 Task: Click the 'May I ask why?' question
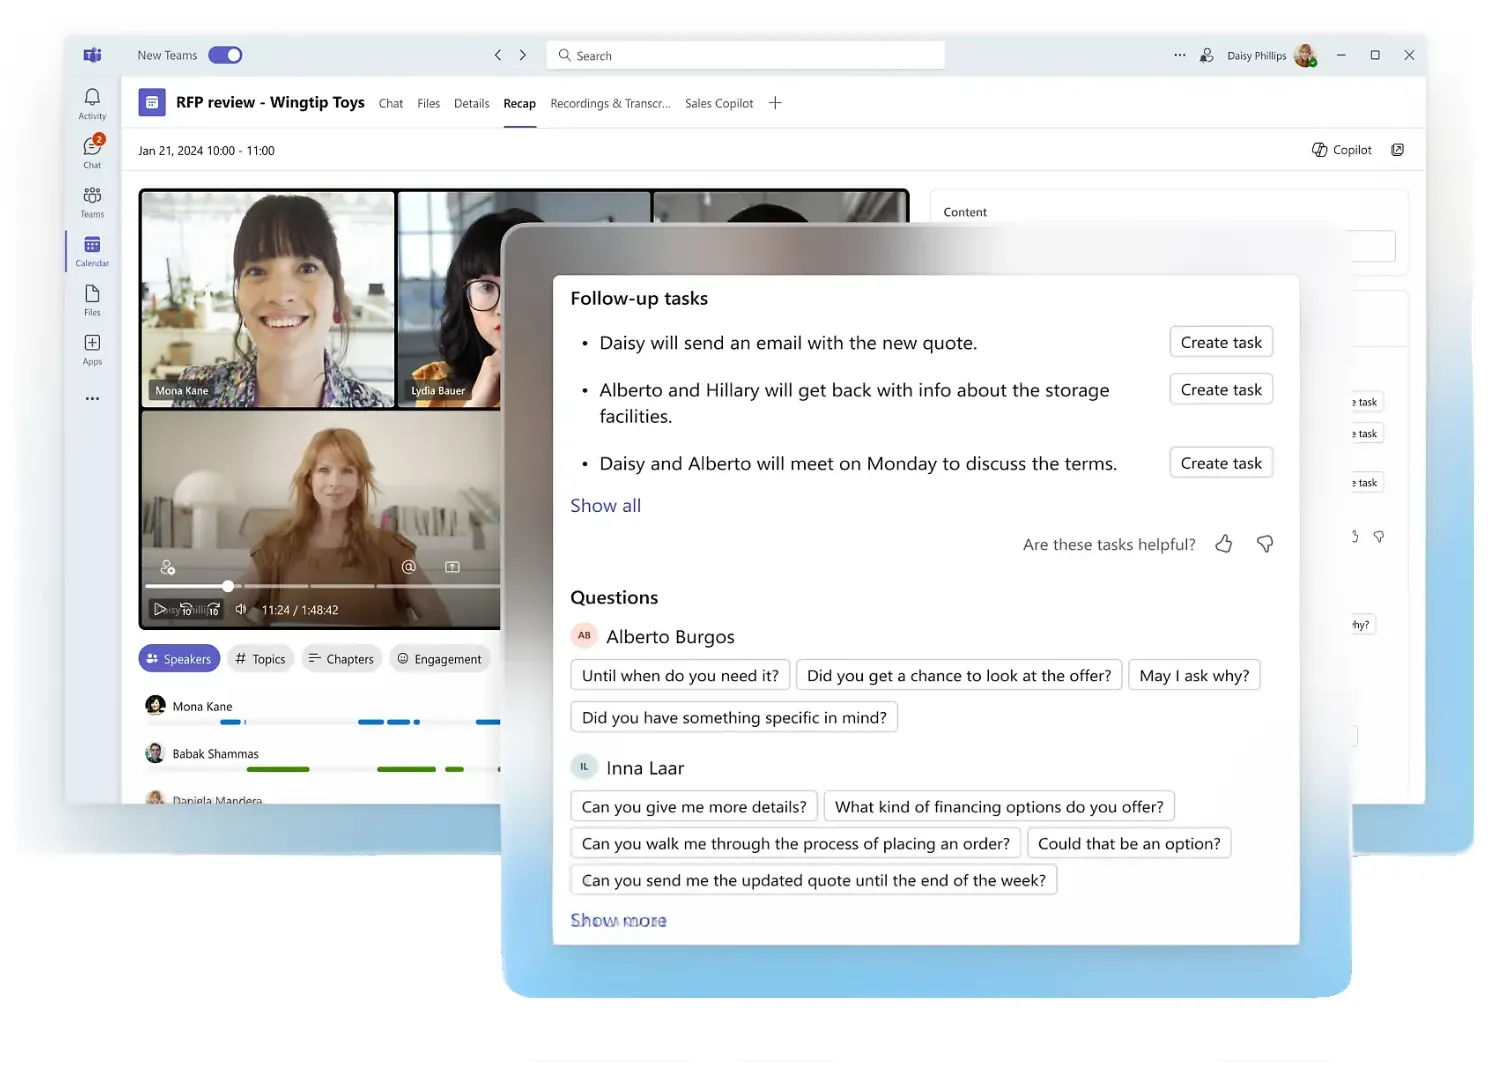(x=1194, y=675)
